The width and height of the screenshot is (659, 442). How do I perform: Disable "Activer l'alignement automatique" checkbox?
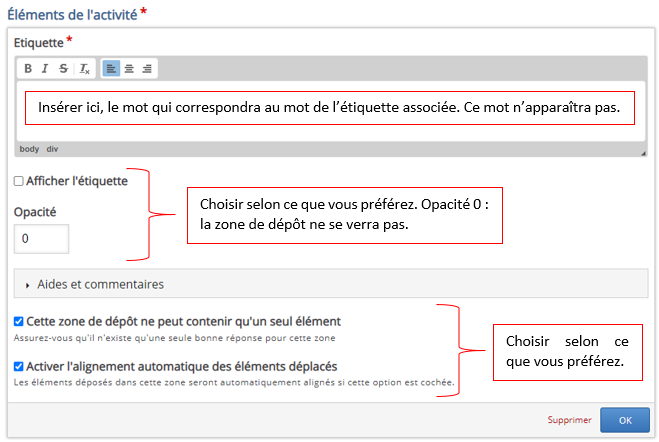point(19,366)
